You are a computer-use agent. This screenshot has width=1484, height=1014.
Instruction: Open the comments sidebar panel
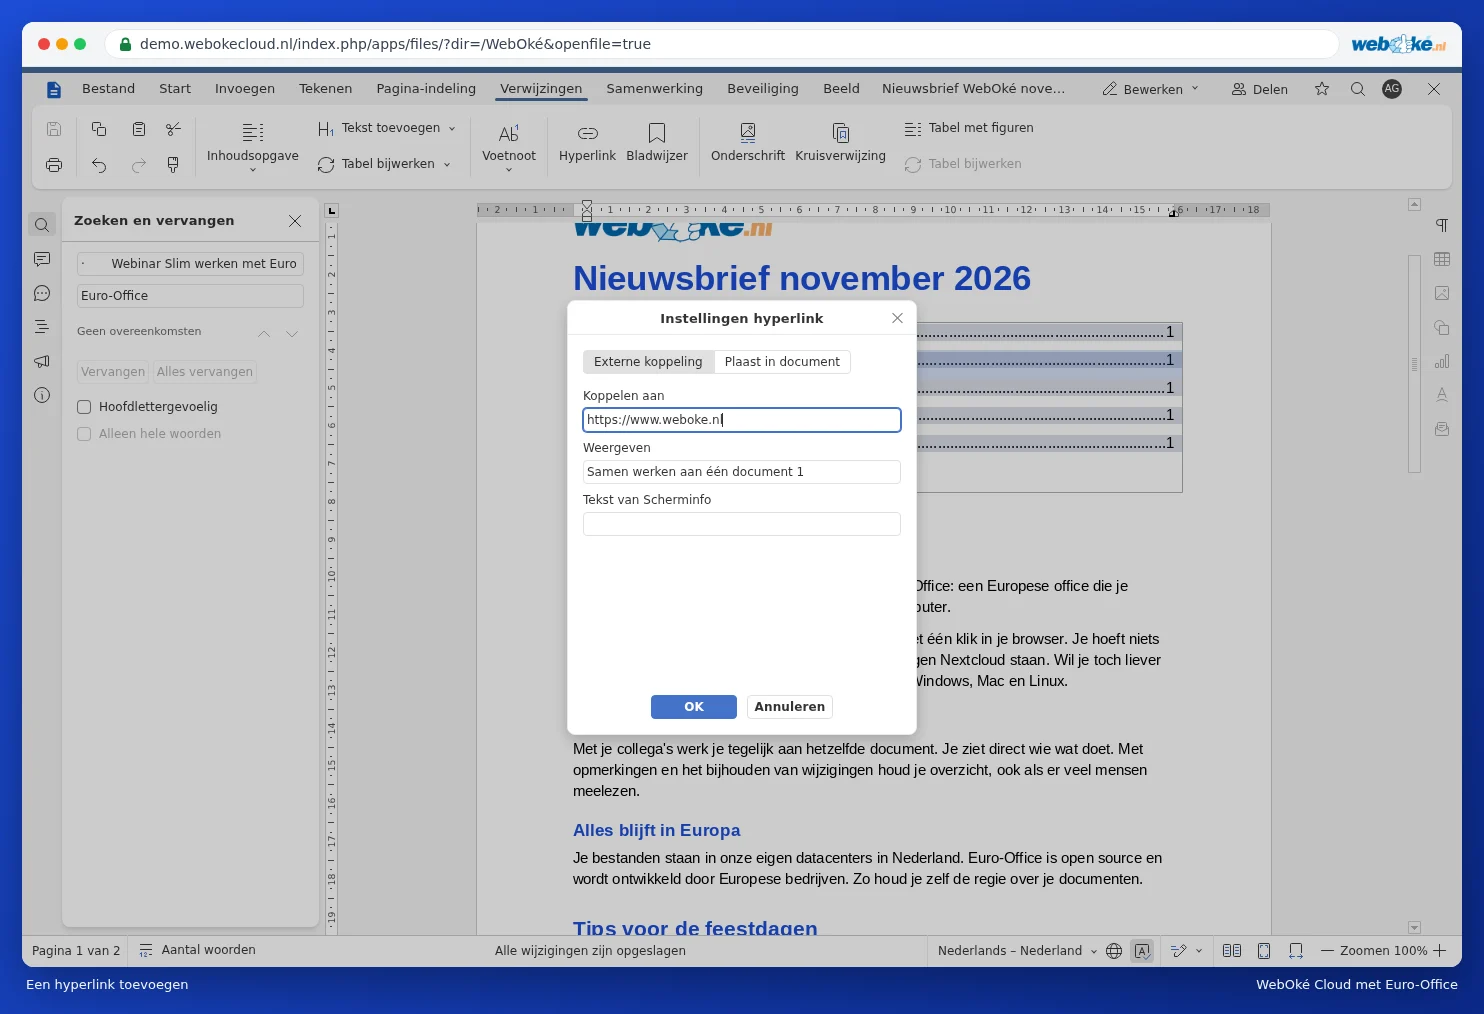(x=42, y=260)
